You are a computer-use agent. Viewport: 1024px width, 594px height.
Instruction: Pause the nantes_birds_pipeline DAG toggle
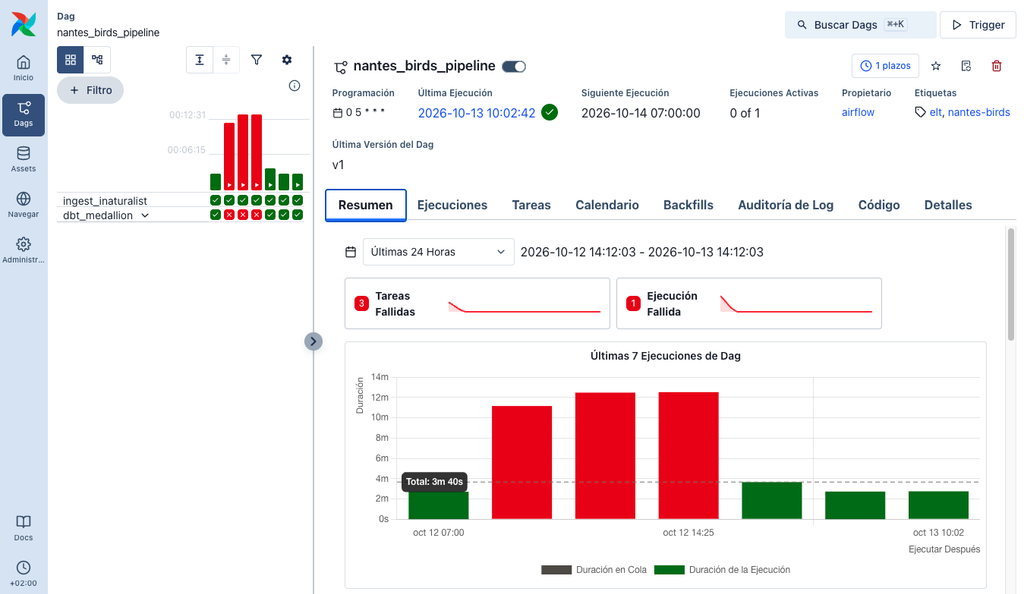(514, 67)
